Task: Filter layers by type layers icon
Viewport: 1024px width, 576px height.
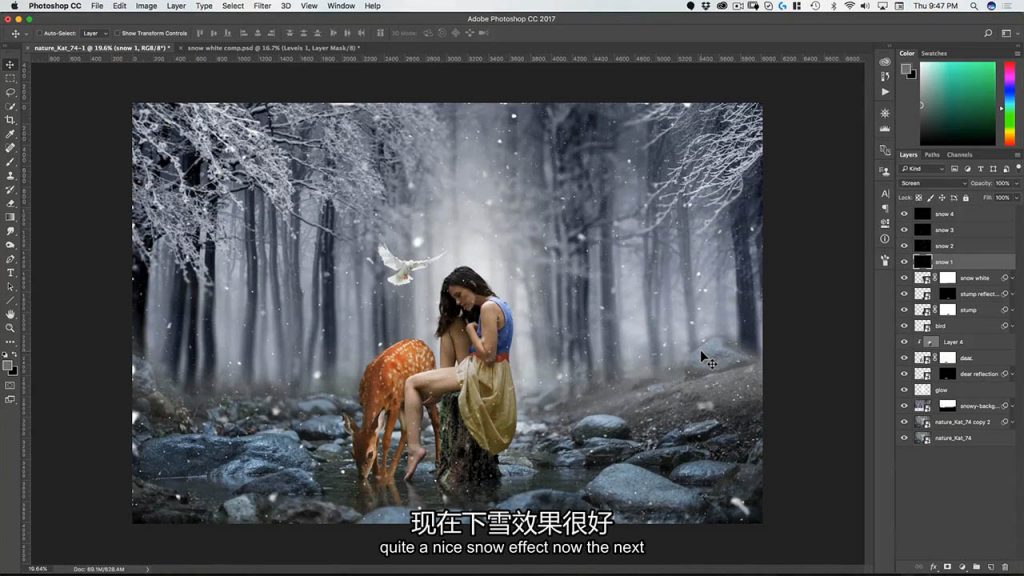Action: (x=980, y=168)
